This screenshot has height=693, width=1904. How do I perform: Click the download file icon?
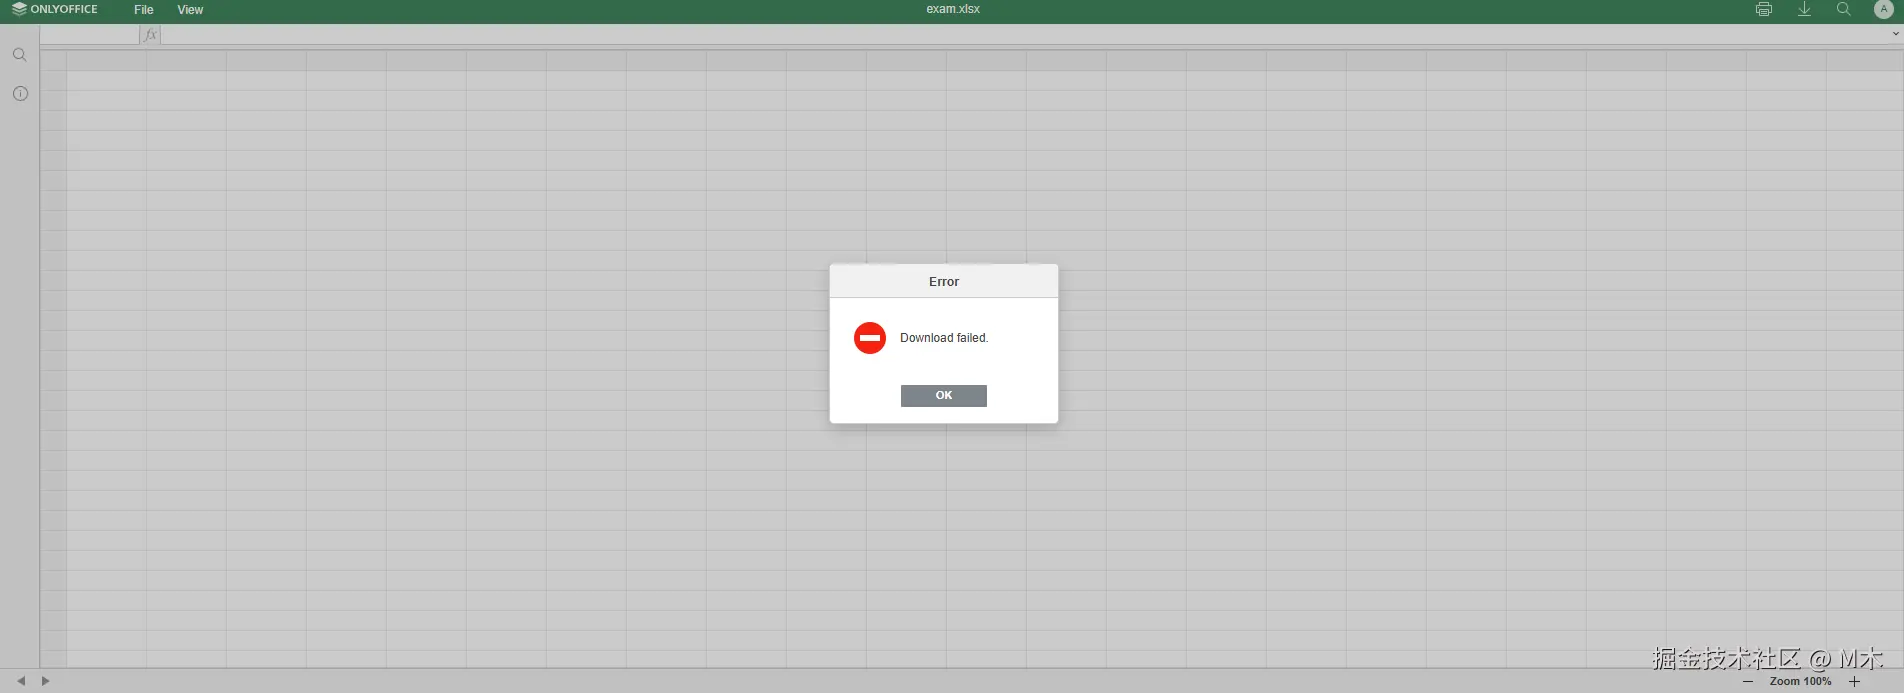tap(1804, 9)
